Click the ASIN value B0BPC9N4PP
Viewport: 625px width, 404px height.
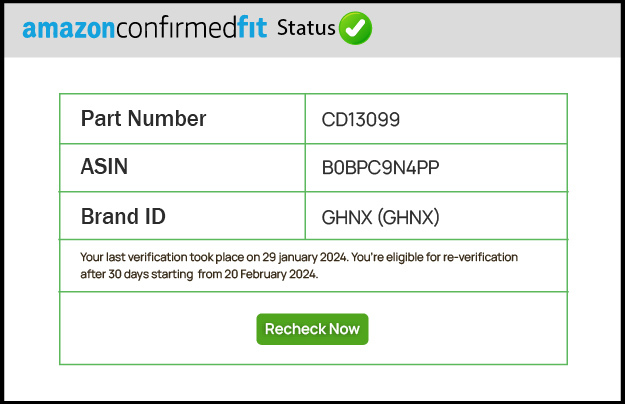click(x=380, y=168)
